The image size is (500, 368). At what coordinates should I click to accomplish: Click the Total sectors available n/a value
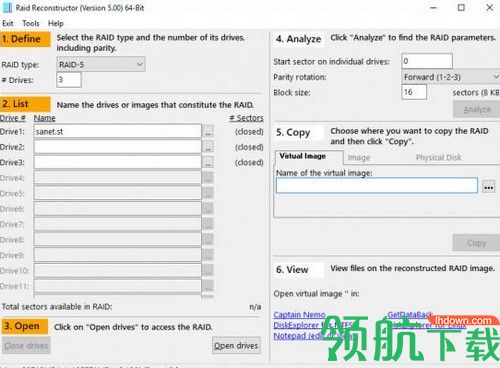(255, 307)
